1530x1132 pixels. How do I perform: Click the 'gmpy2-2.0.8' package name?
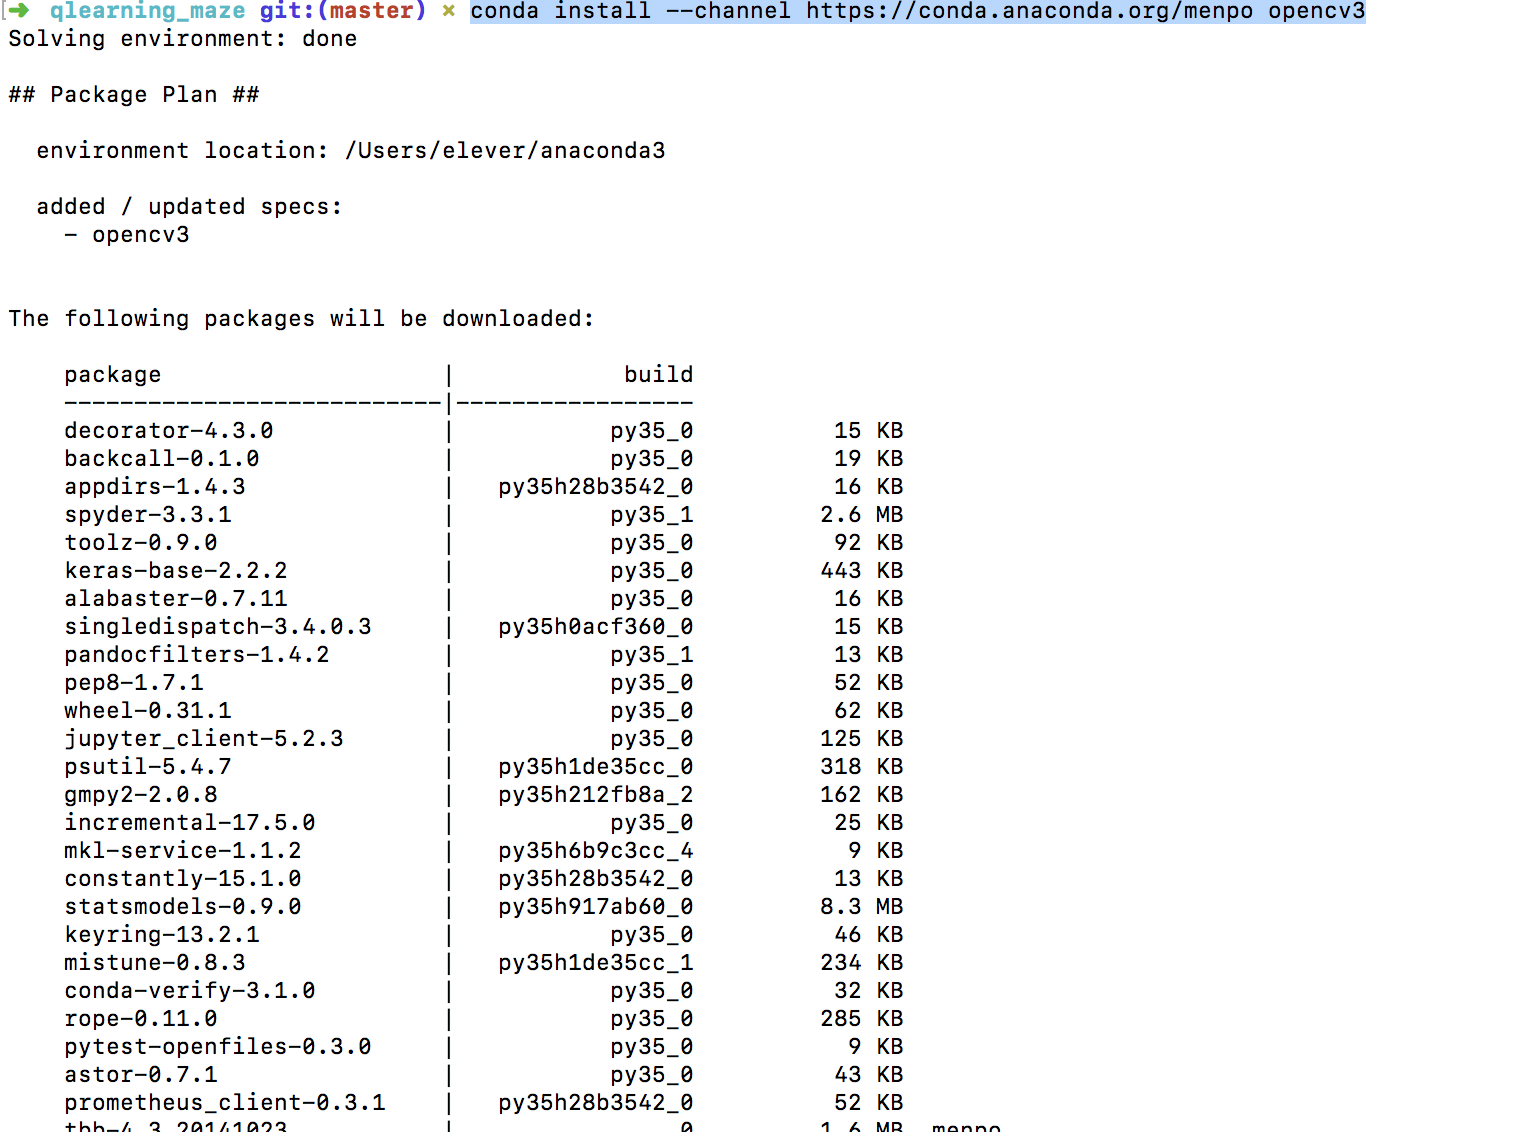click(x=141, y=795)
